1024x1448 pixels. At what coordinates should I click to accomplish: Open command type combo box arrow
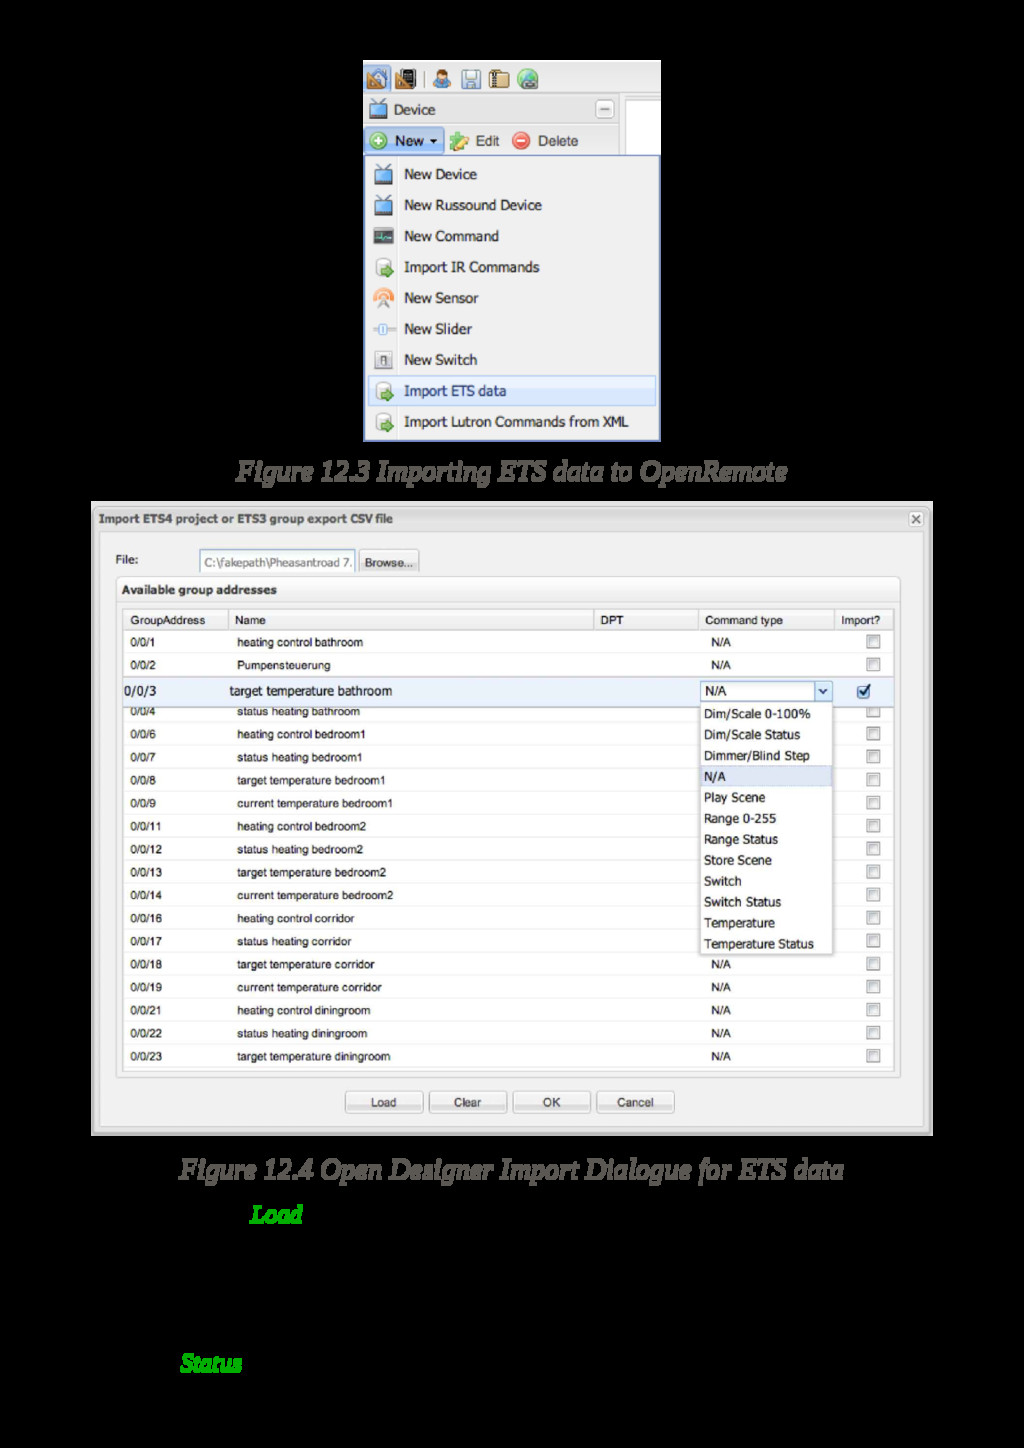click(823, 691)
